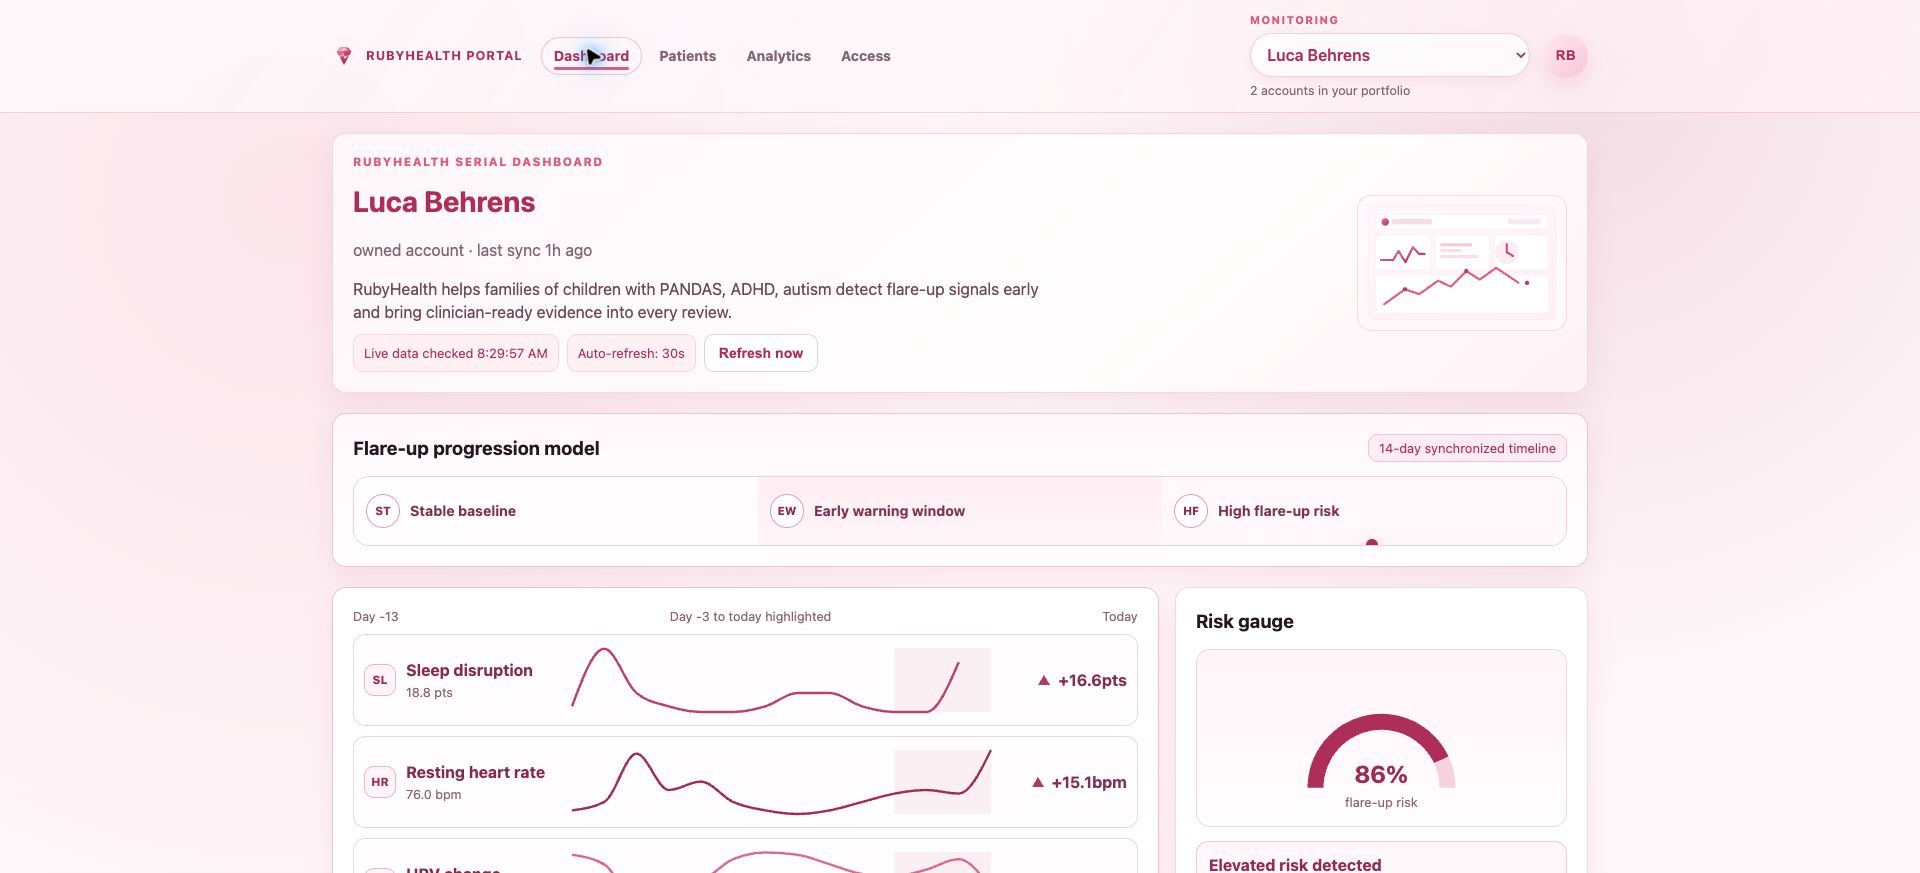This screenshot has height=873, width=1920.
Task: Click the Sleep disruption sparkline chart
Action: pos(781,680)
